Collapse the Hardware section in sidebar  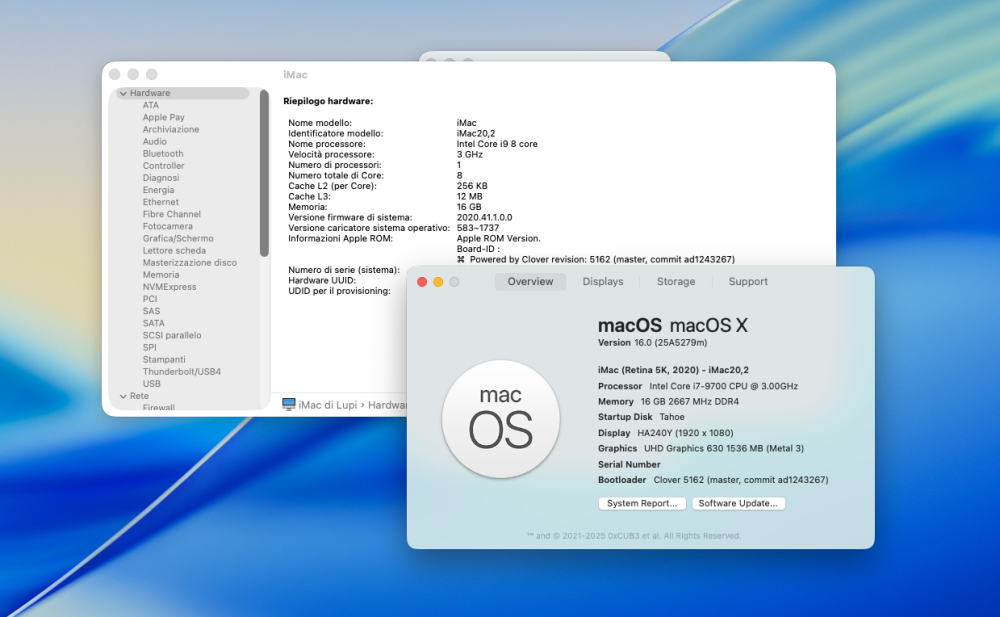123,93
